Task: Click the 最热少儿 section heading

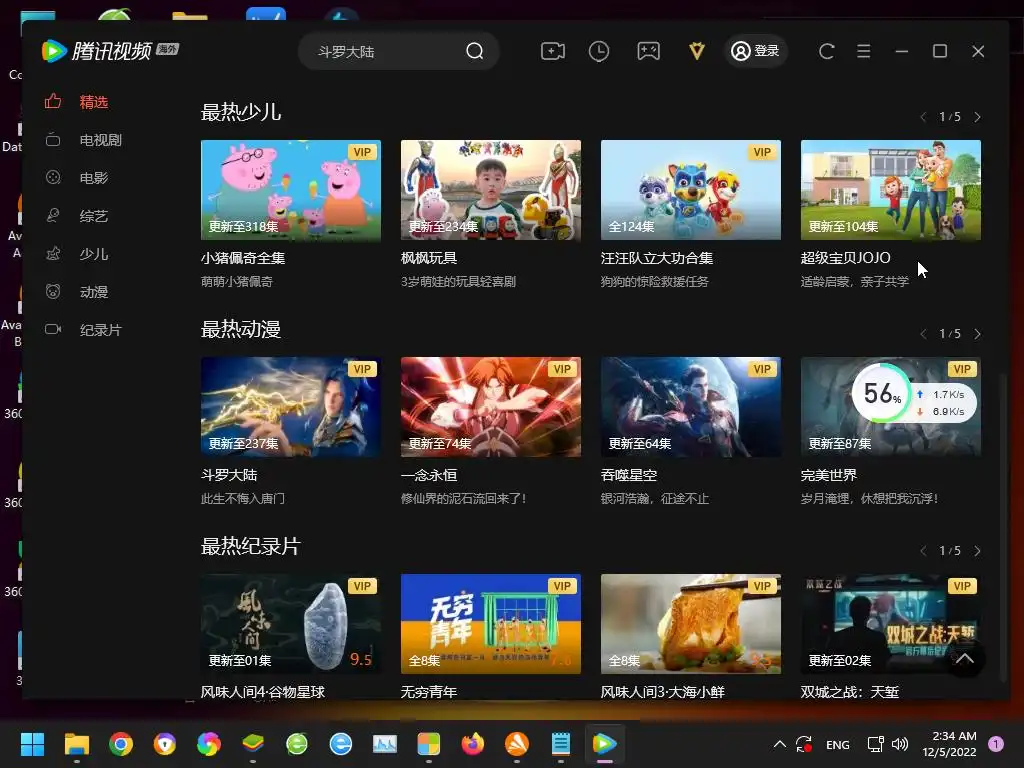Action: [x=241, y=112]
